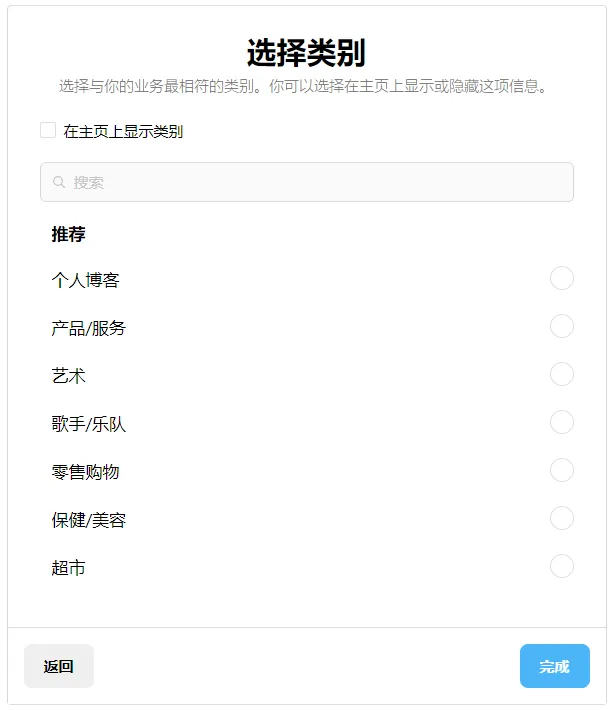Choose the 保健/美容 radio circle
The width and height of the screenshot is (608, 710).
pos(562,518)
